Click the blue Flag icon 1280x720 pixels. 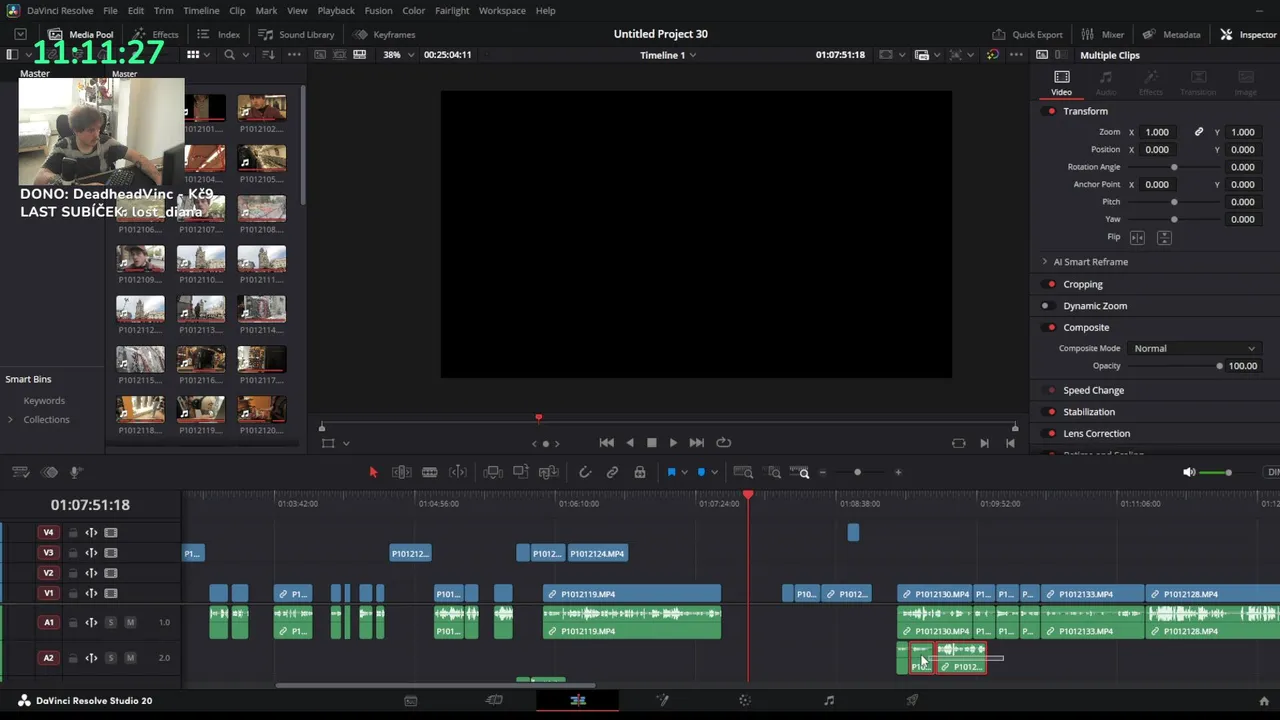coord(671,472)
